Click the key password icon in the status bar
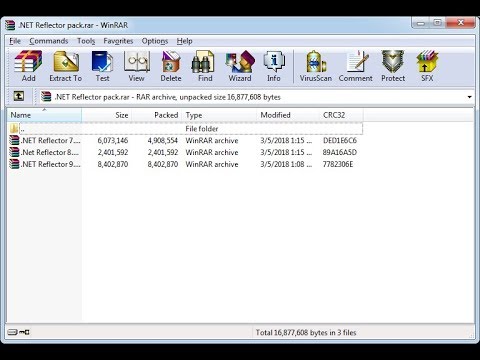Screen dimensions: 480x360 [24, 332]
